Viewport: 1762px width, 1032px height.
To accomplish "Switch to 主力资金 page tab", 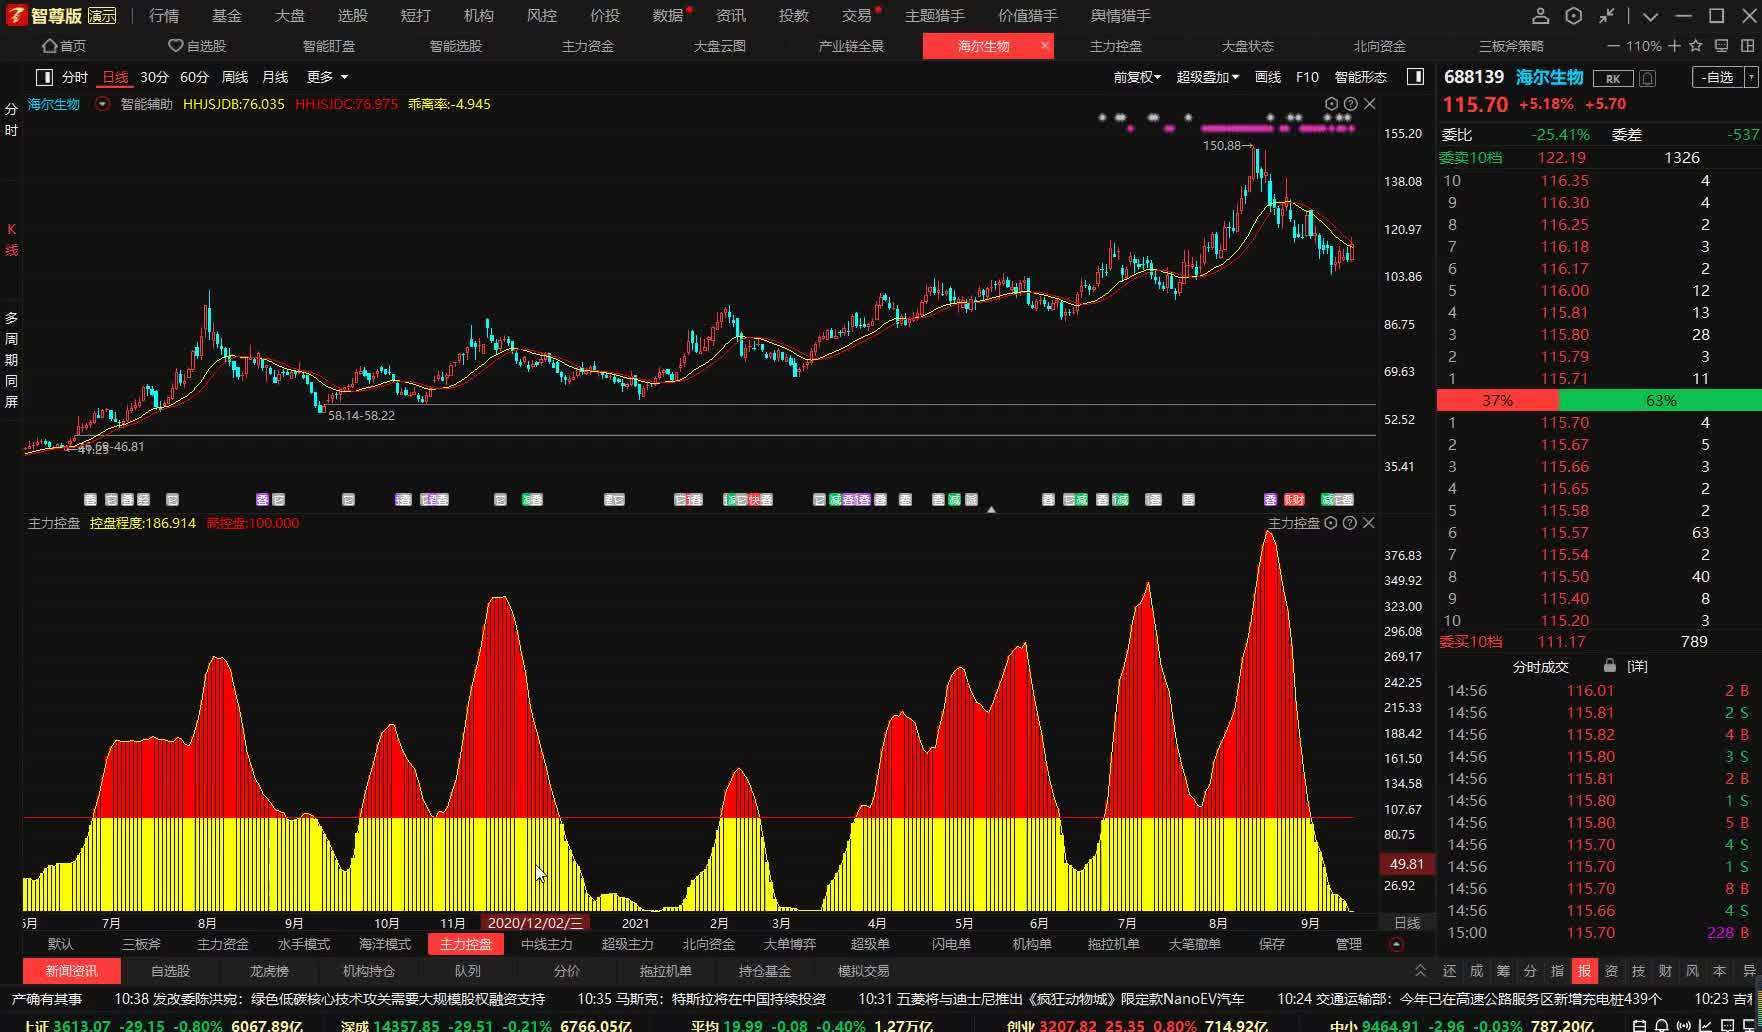I will (588, 46).
